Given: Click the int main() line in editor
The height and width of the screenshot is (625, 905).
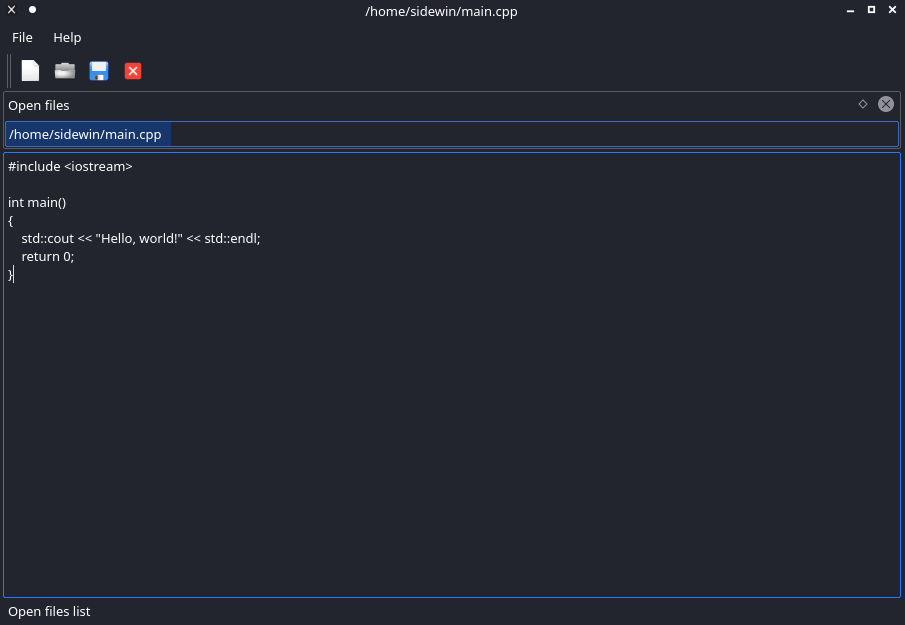Looking at the screenshot, I should coord(37,203).
